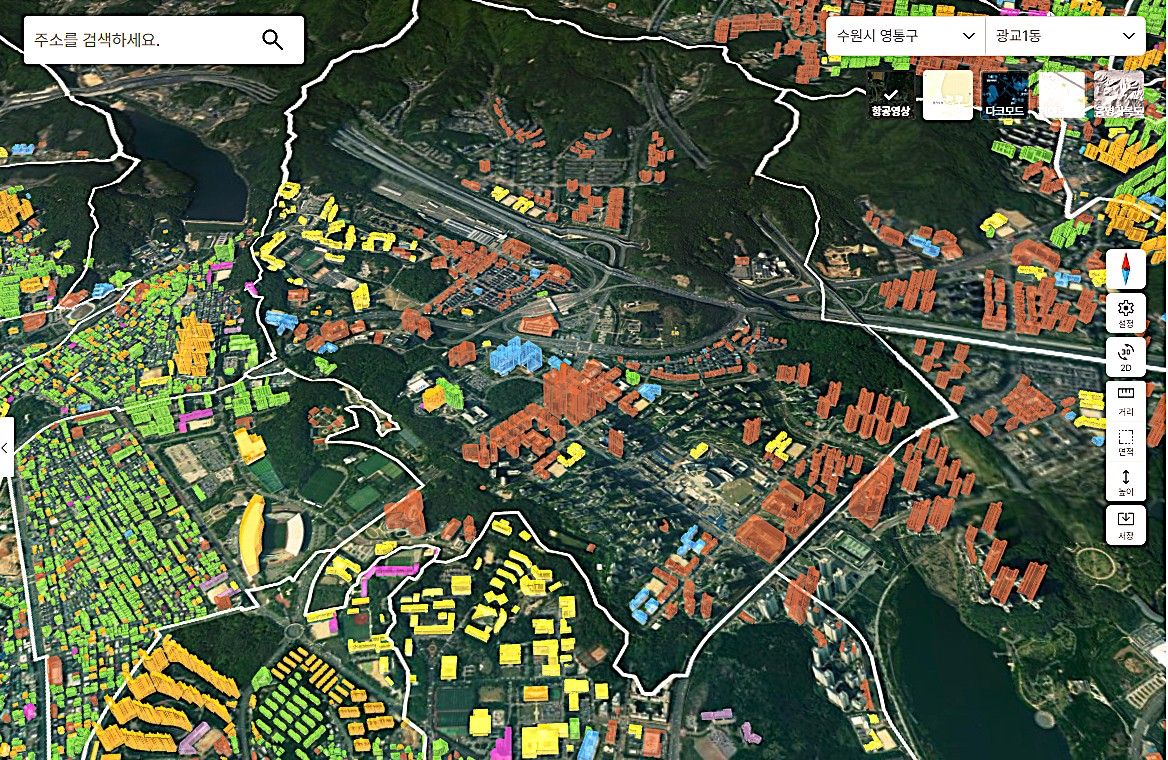This screenshot has height=760, width=1168.
Task: Activate the 높이 height measurement tool
Action: tap(1126, 483)
